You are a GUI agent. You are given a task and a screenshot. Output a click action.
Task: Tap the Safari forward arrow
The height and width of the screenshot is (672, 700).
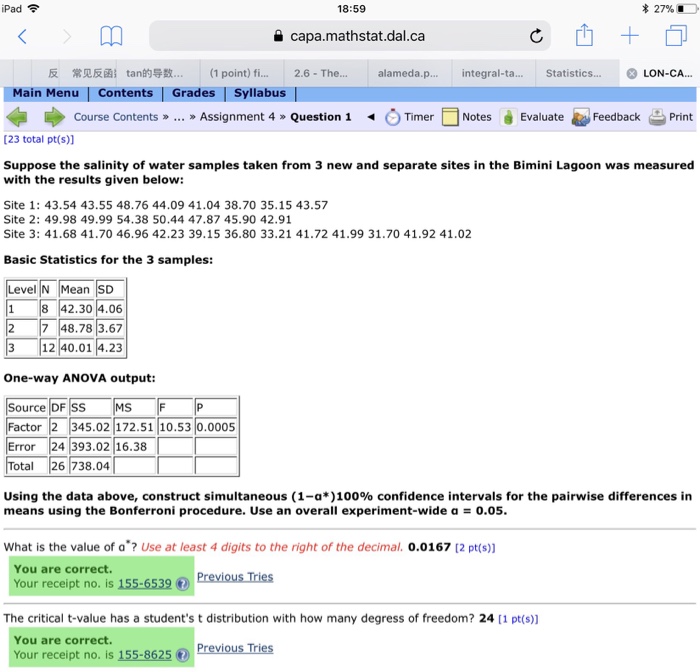pyautogui.click(x=67, y=36)
